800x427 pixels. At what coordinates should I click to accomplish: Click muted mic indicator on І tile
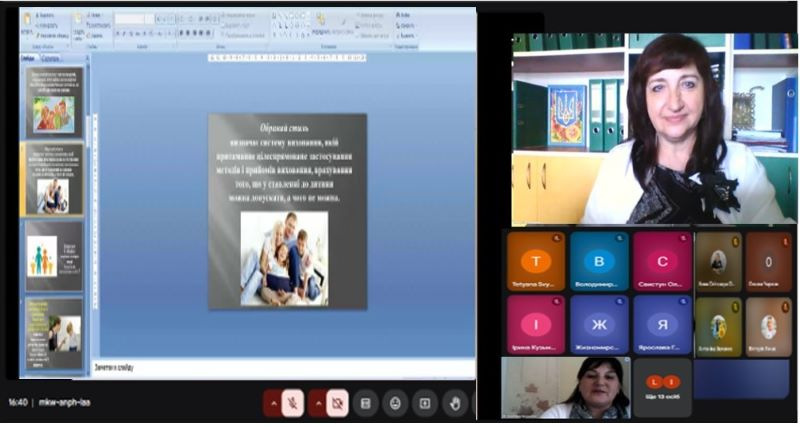tap(557, 301)
